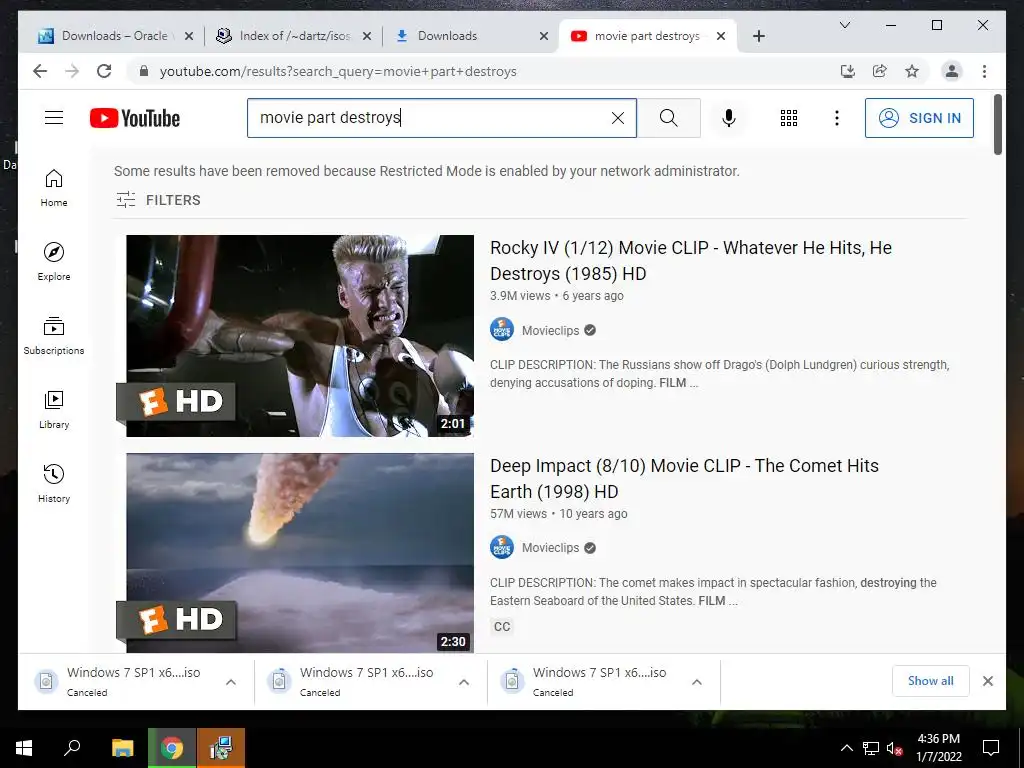The image size is (1024, 768).
Task: Open History in sidebar
Action: (54, 484)
